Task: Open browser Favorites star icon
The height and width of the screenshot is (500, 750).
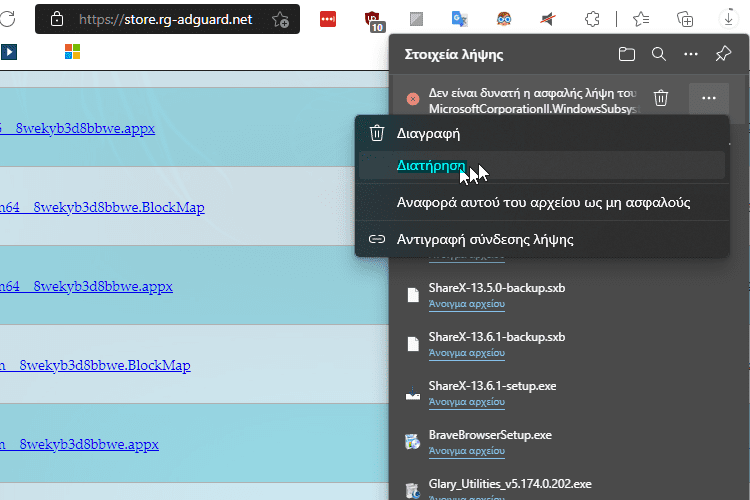Action: tap(642, 19)
